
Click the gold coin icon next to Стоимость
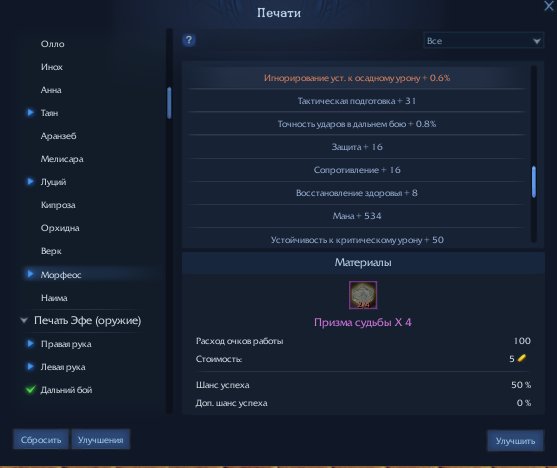[x=521, y=358]
